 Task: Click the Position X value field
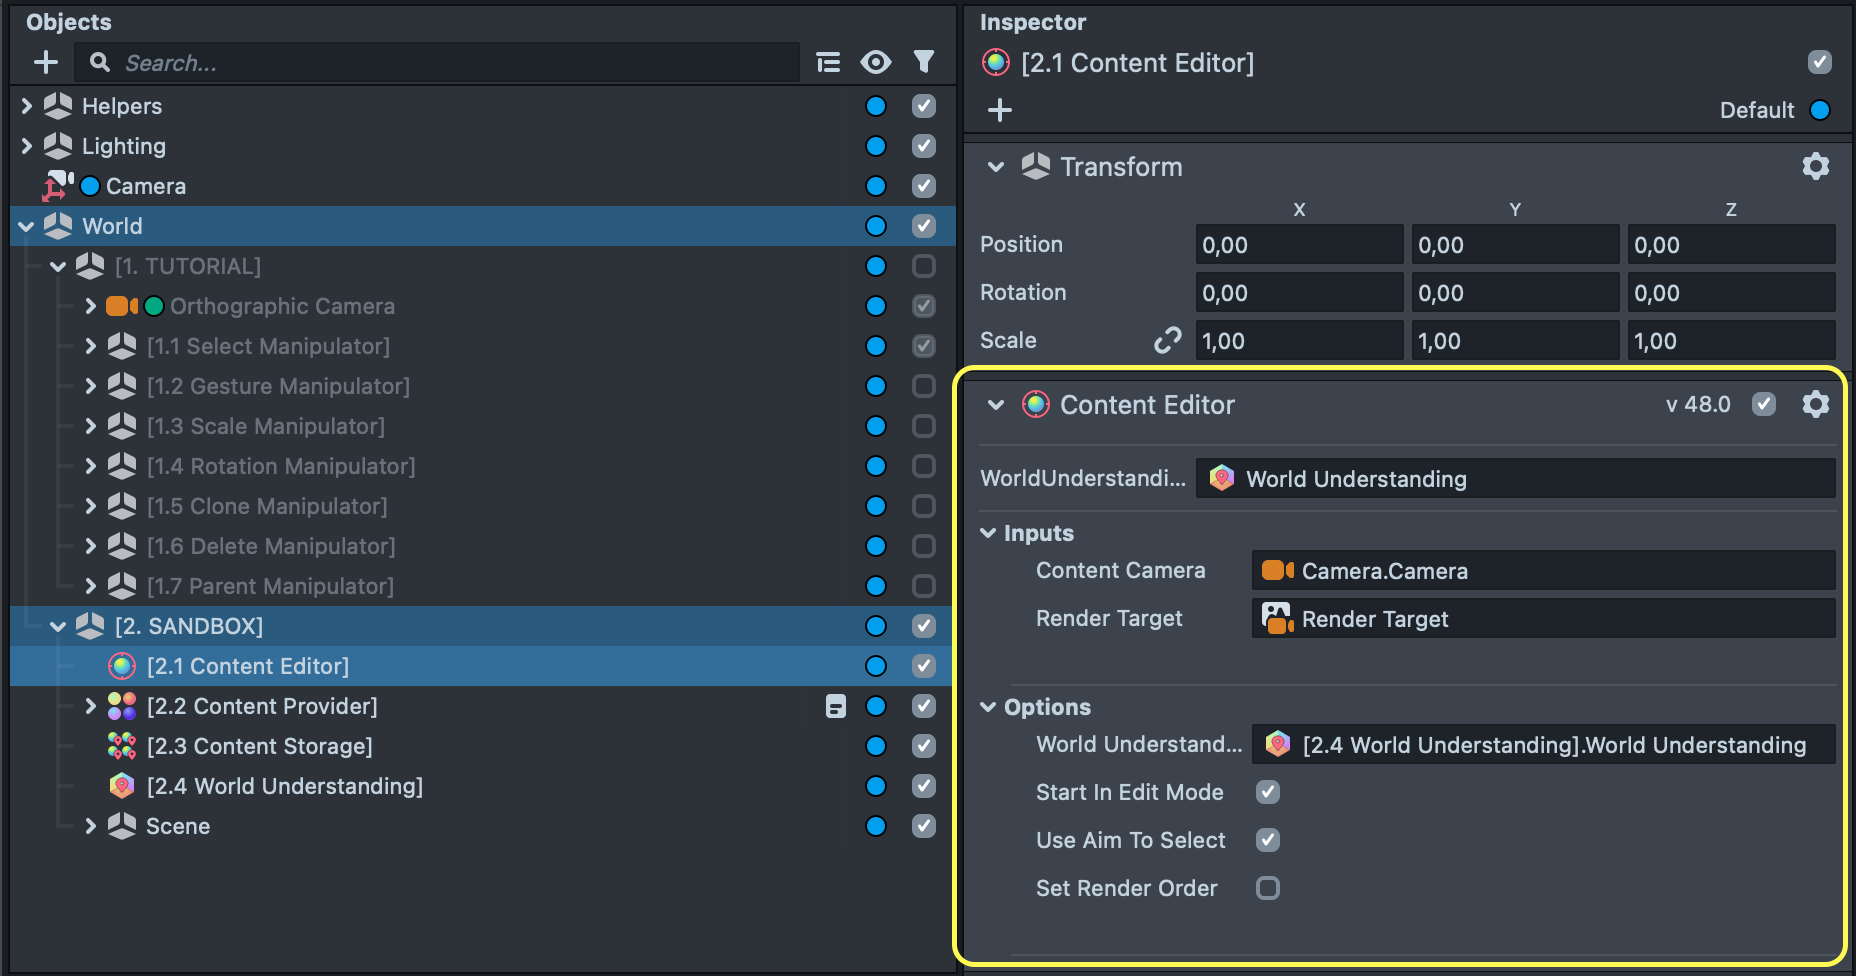pos(1298,245)
